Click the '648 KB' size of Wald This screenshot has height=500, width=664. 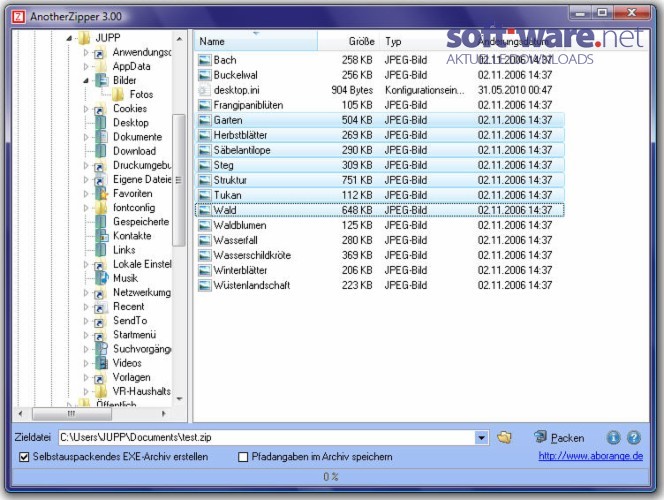pyautogui.click(x=357, y=210)
